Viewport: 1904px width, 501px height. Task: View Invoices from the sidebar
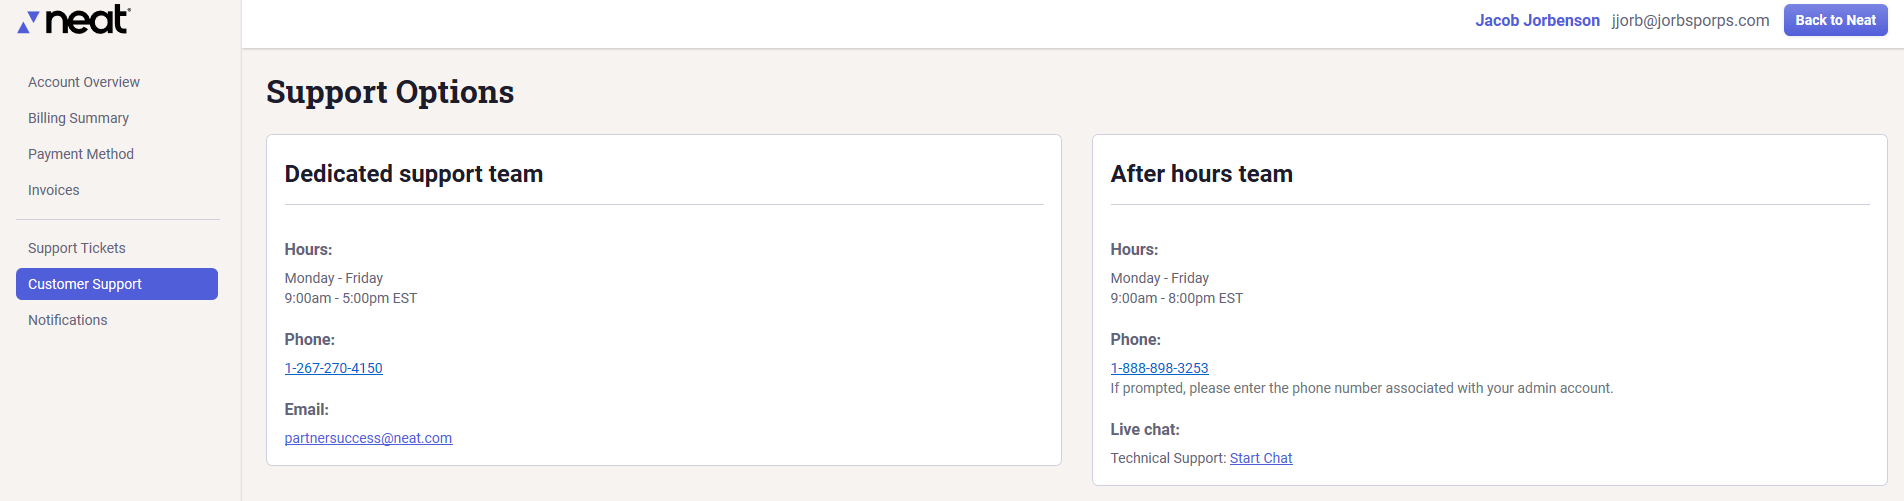click(54, 190)
